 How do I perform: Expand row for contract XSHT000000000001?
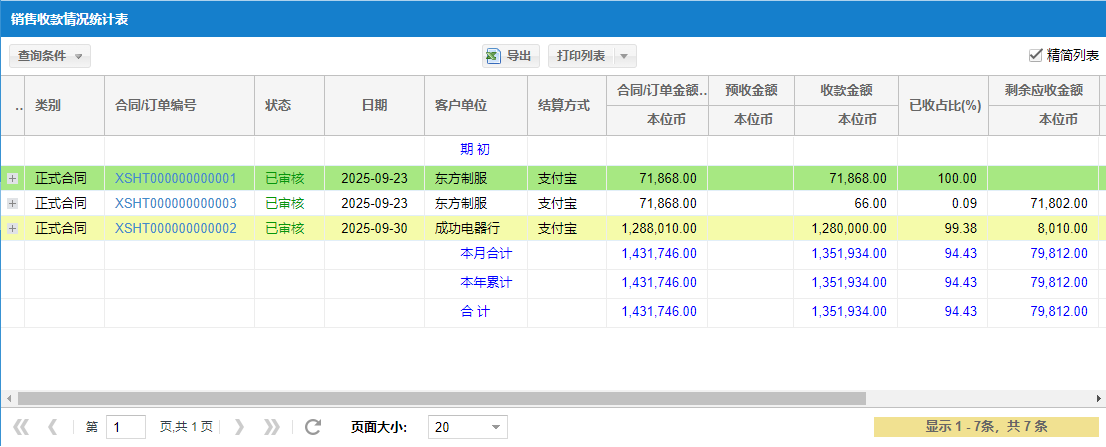pos(13,178)
